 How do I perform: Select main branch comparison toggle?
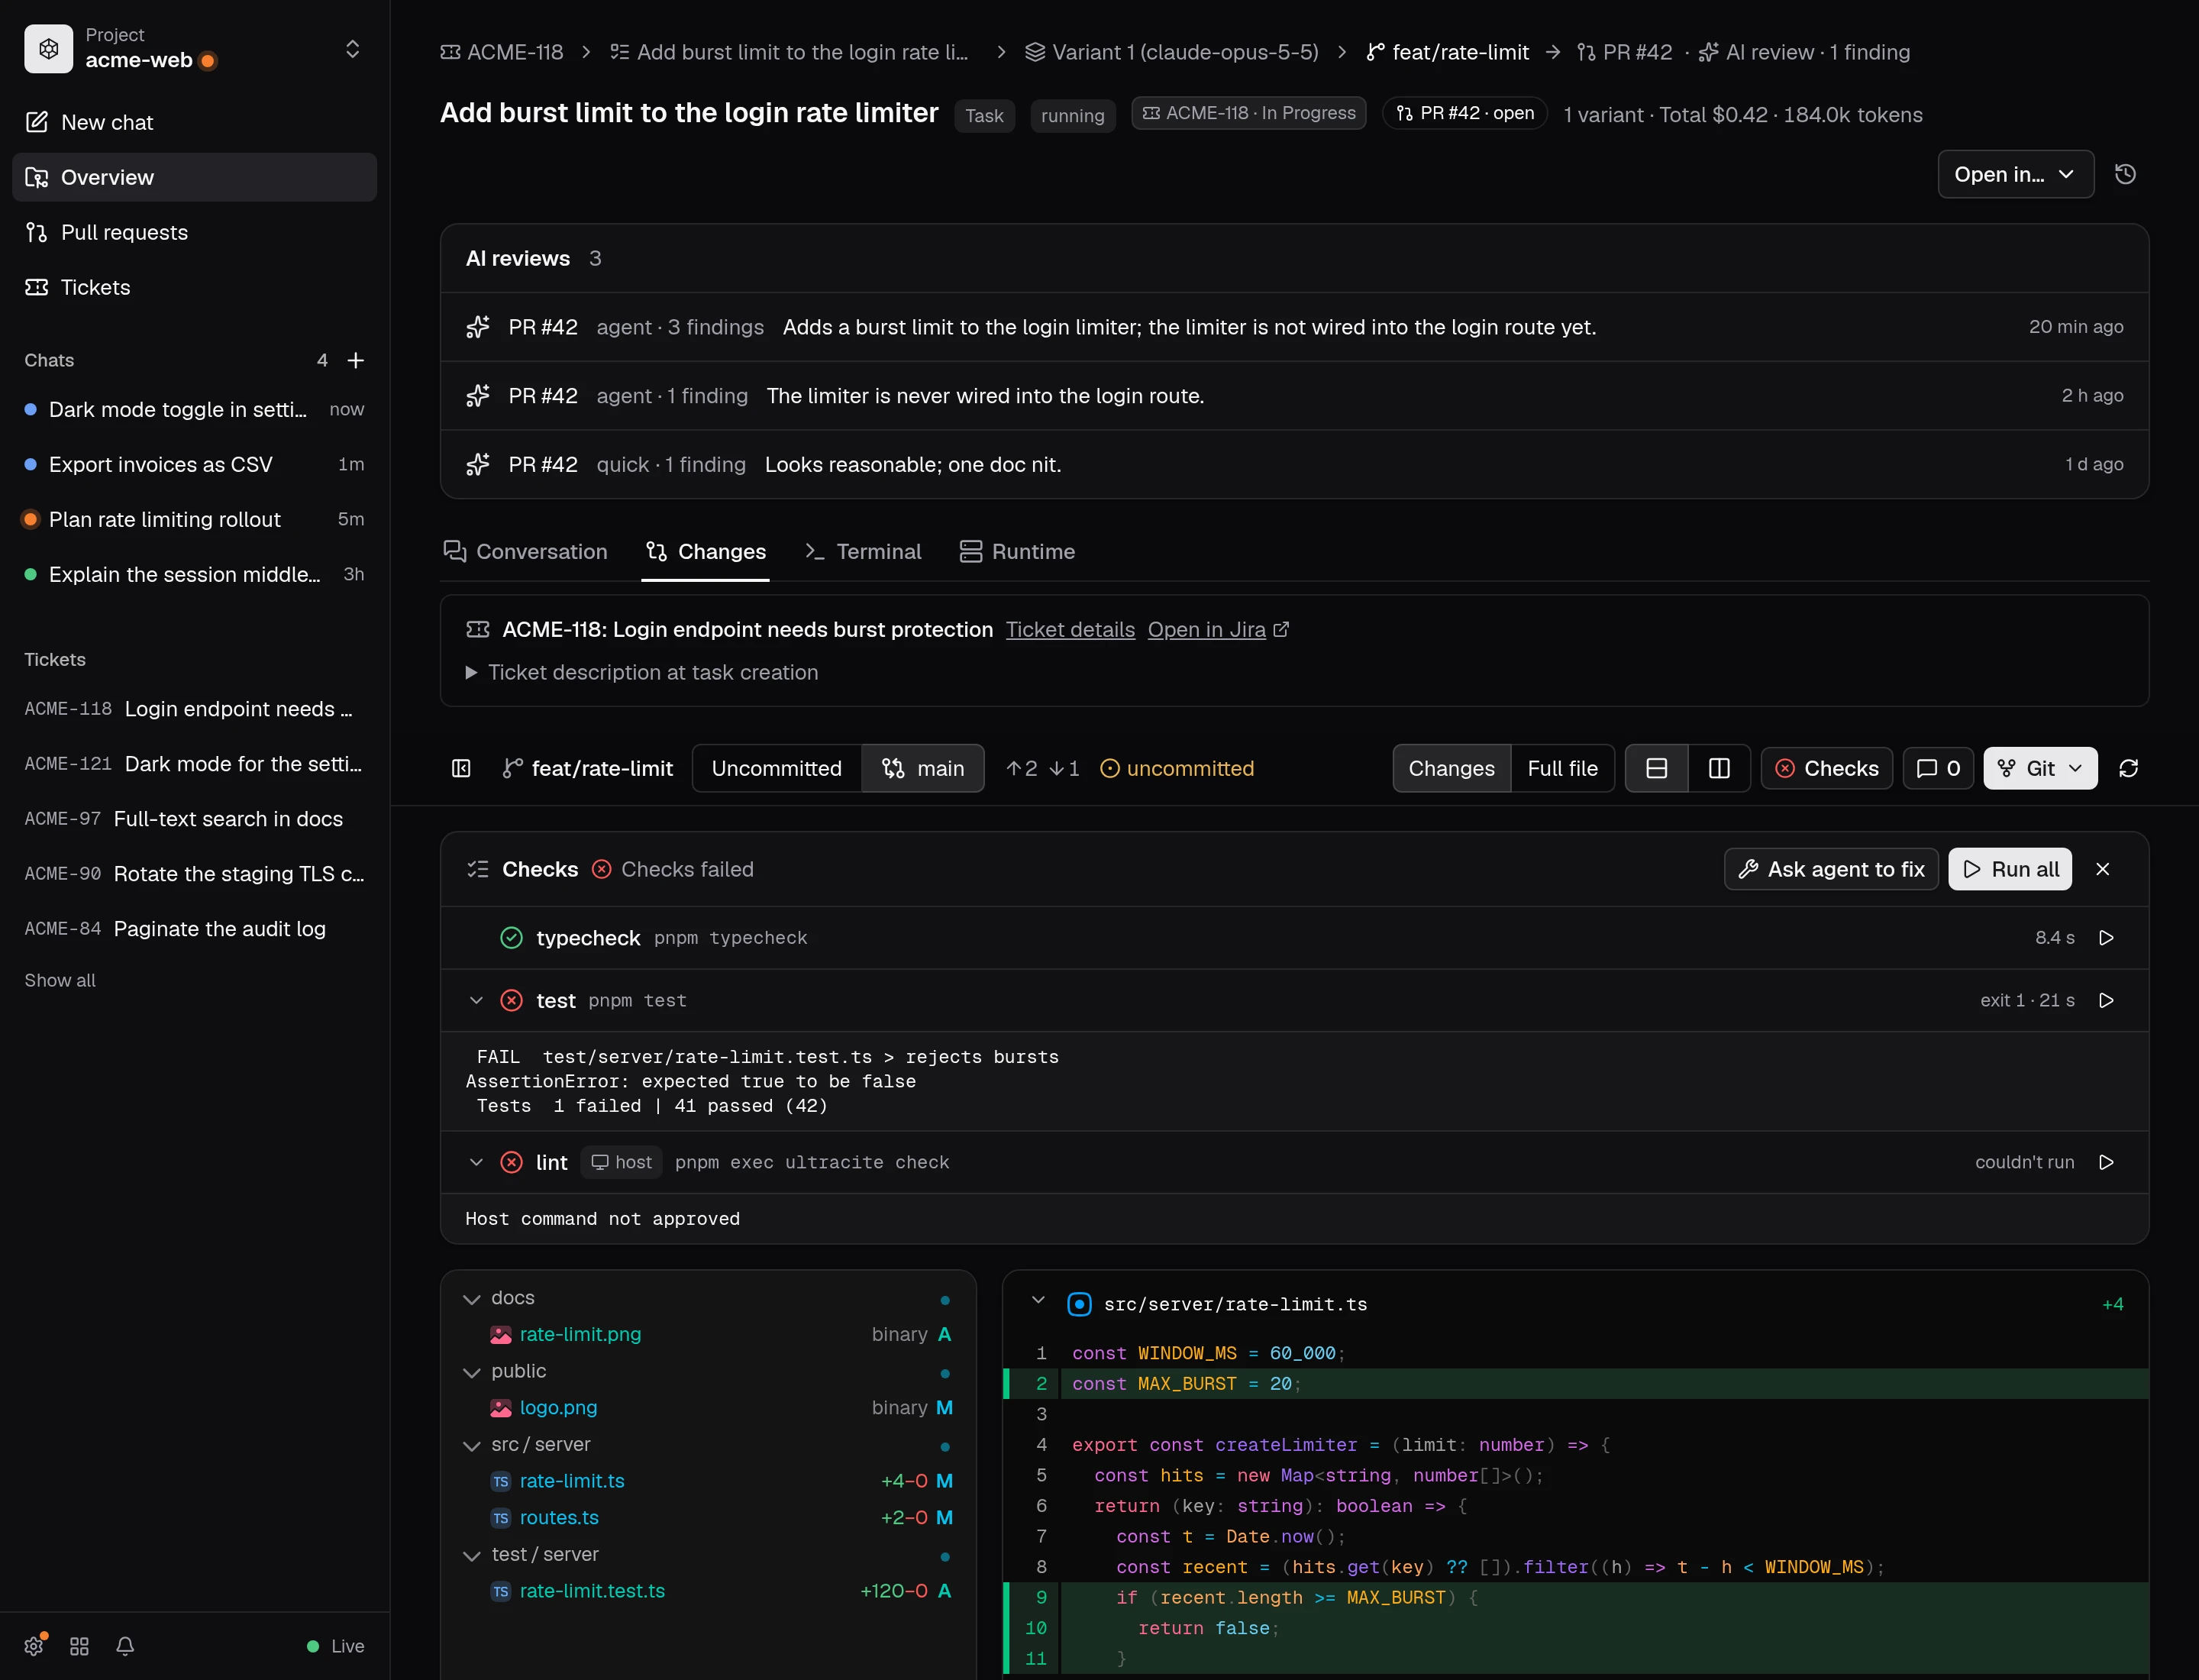point(922,768)
